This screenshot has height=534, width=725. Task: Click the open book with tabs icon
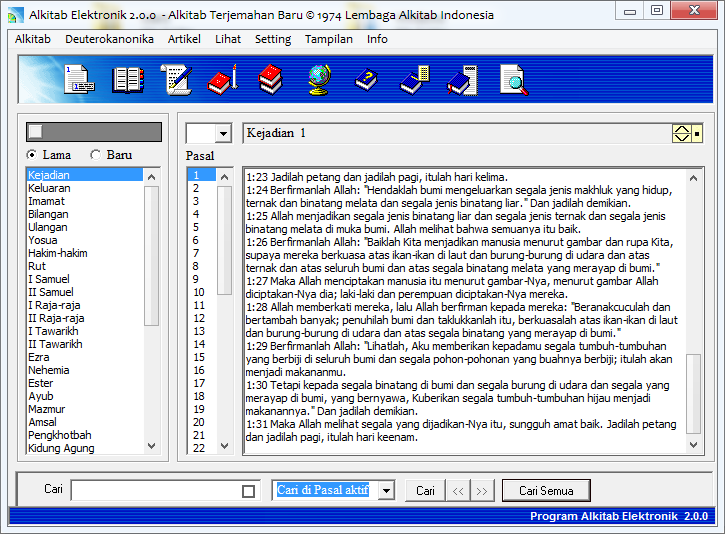pos(128,80)
